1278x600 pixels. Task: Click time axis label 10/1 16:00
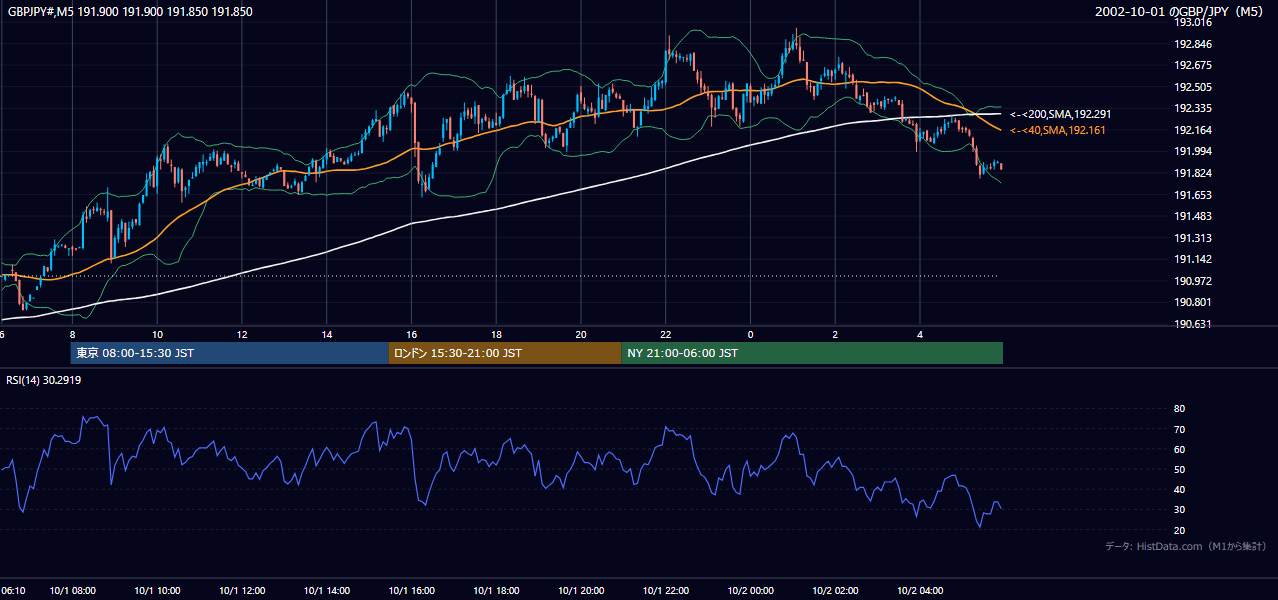(x=412, y=591)
